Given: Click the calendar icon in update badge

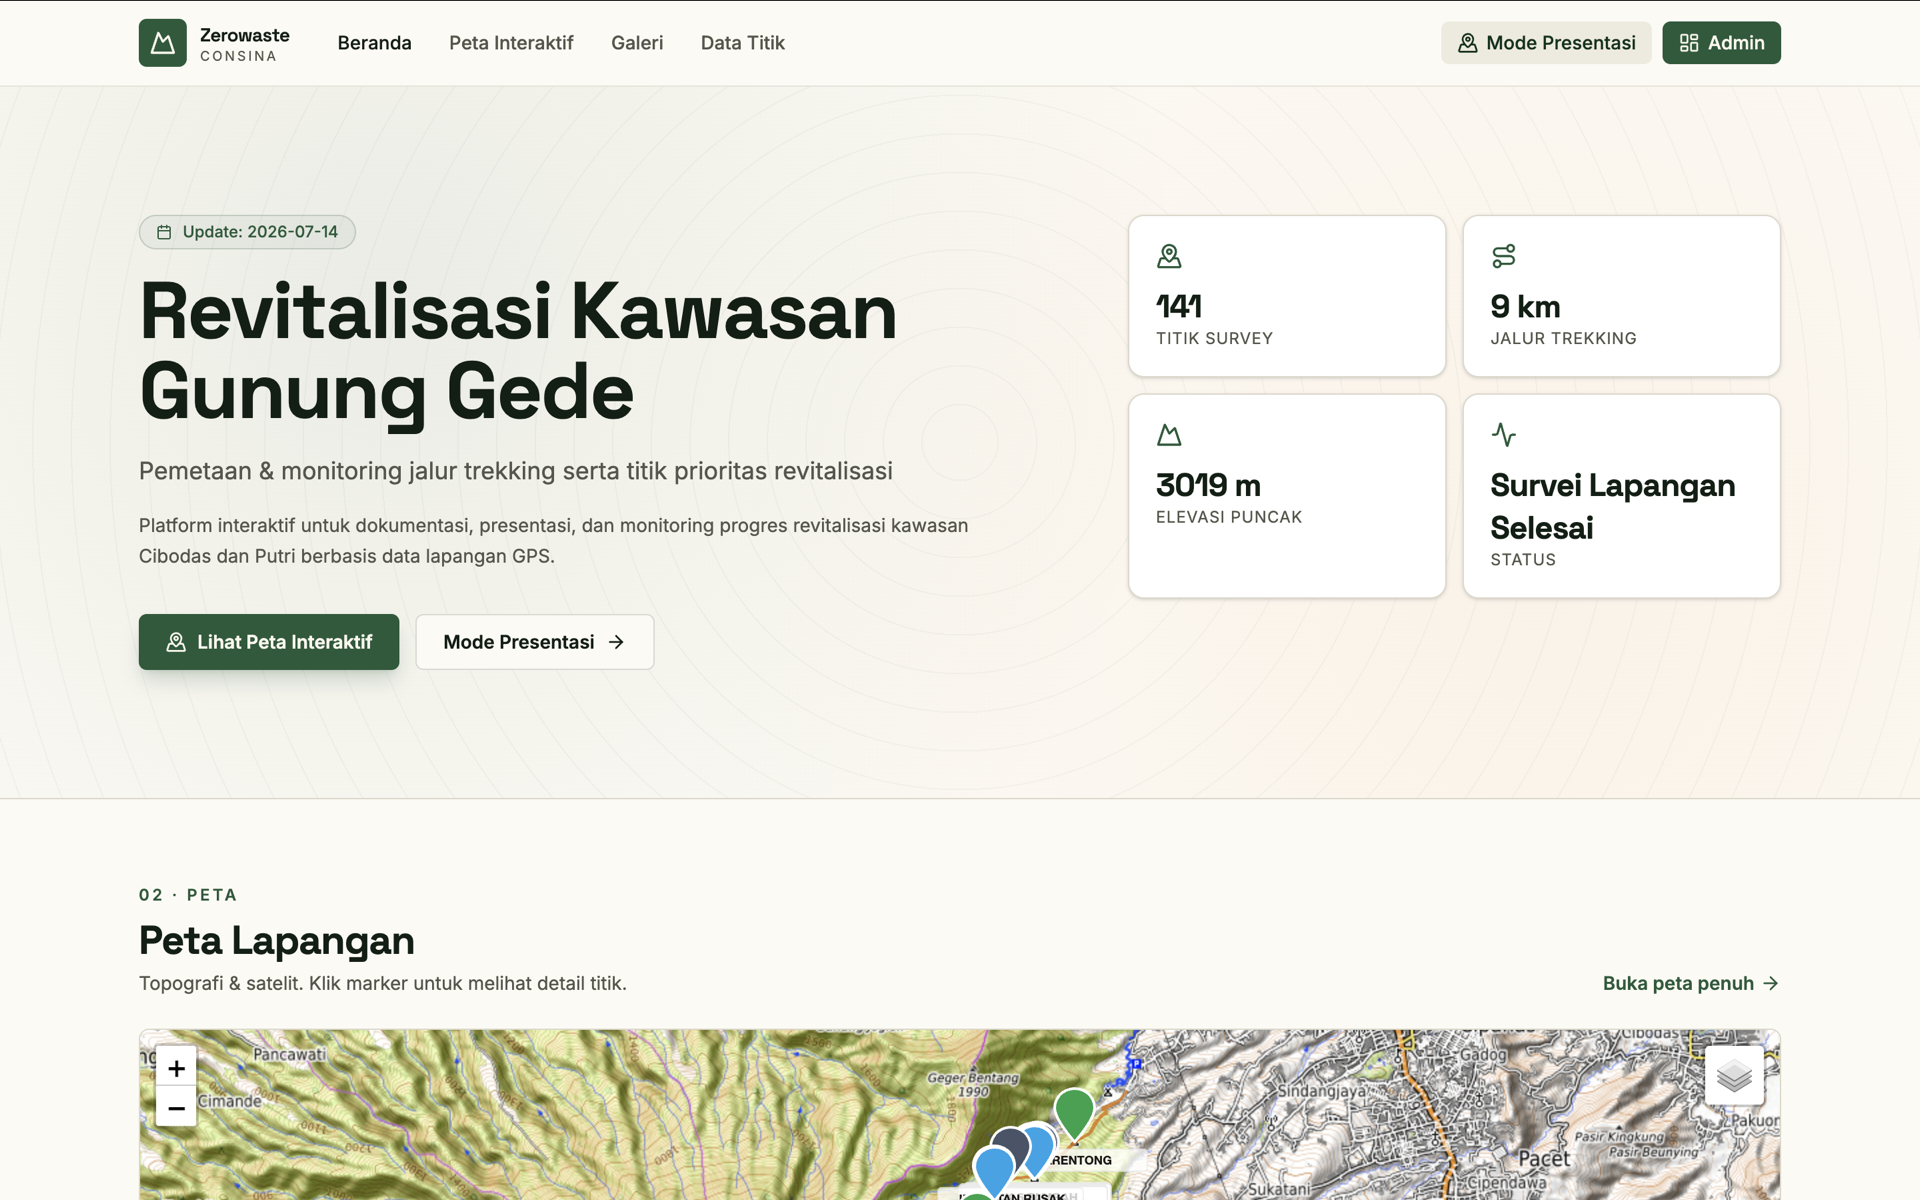Looking at the screenshot, I should [164, 232].
